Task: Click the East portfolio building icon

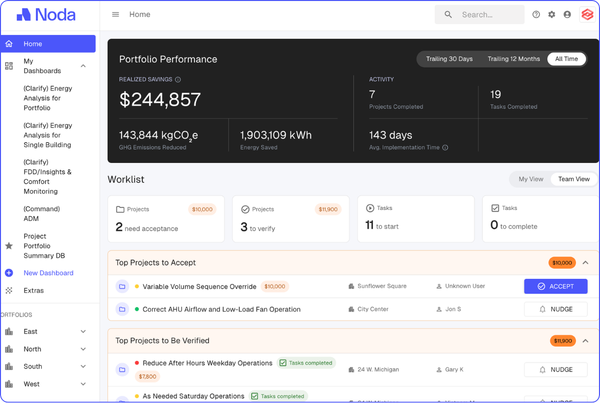Action: point(9,331)
